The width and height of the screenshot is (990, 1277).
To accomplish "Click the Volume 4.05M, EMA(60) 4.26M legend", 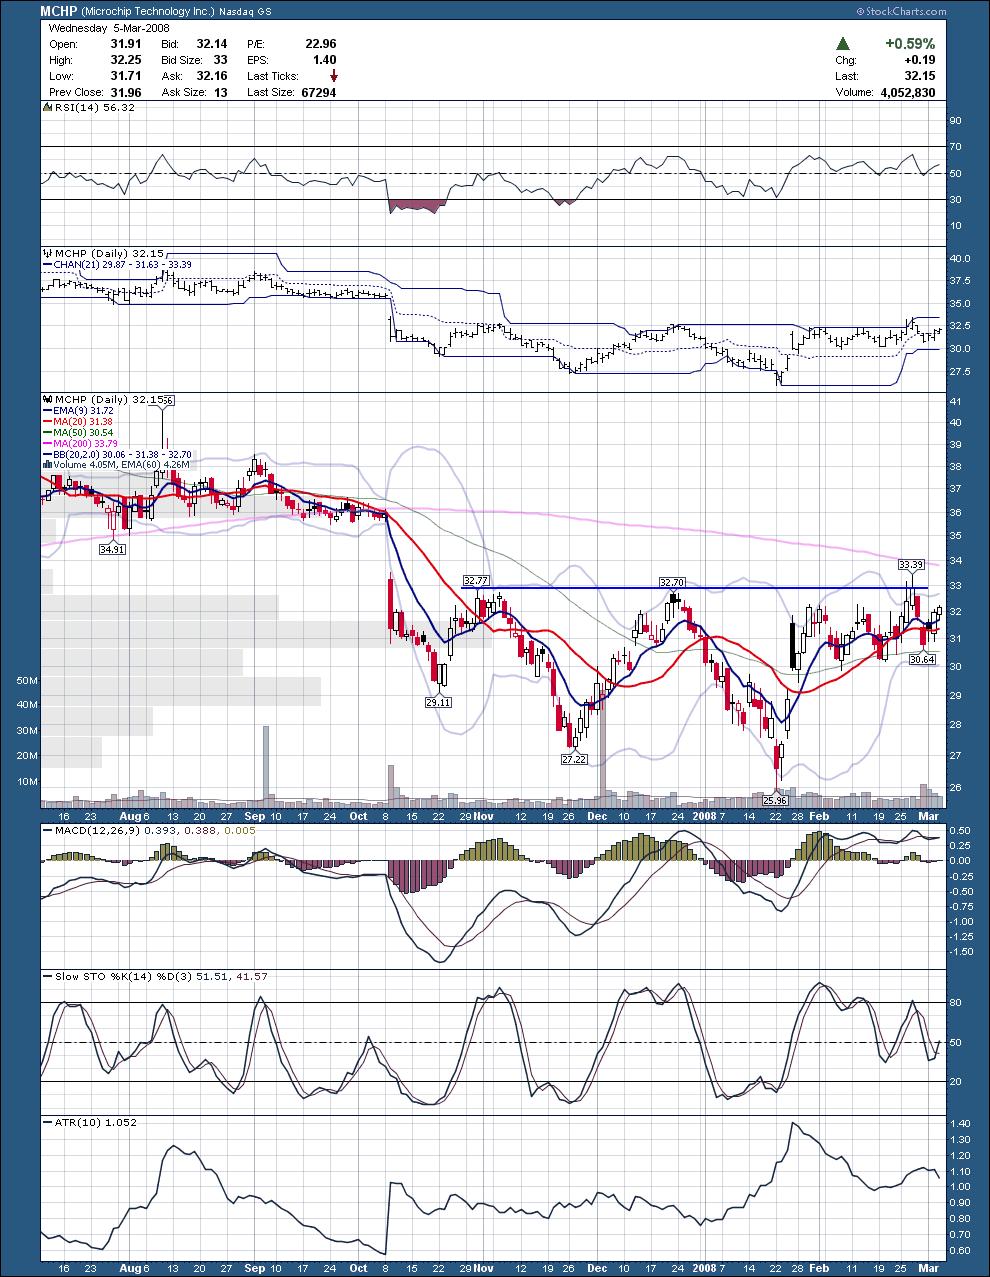I will (x=120, y=463).
